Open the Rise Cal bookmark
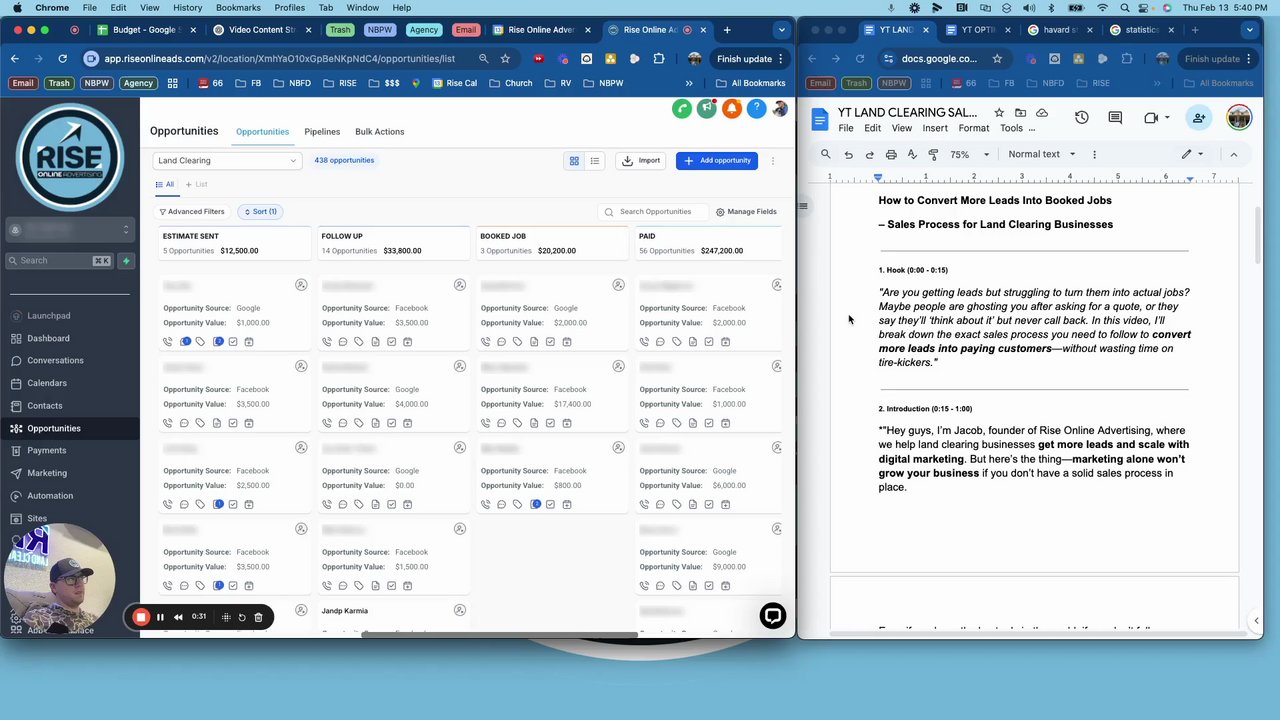Viewport: 1280px width, 720px height. point(455,83)
